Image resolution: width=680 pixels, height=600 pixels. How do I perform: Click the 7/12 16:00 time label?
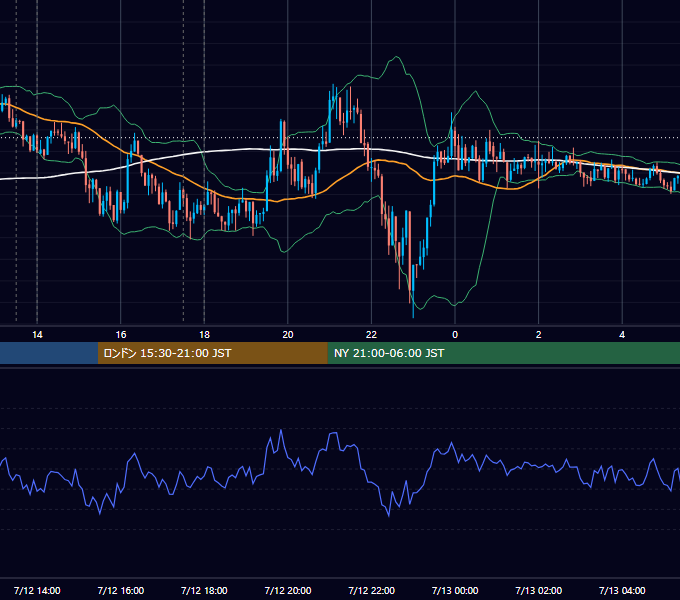pyautogui.click(x=121, y=590)
